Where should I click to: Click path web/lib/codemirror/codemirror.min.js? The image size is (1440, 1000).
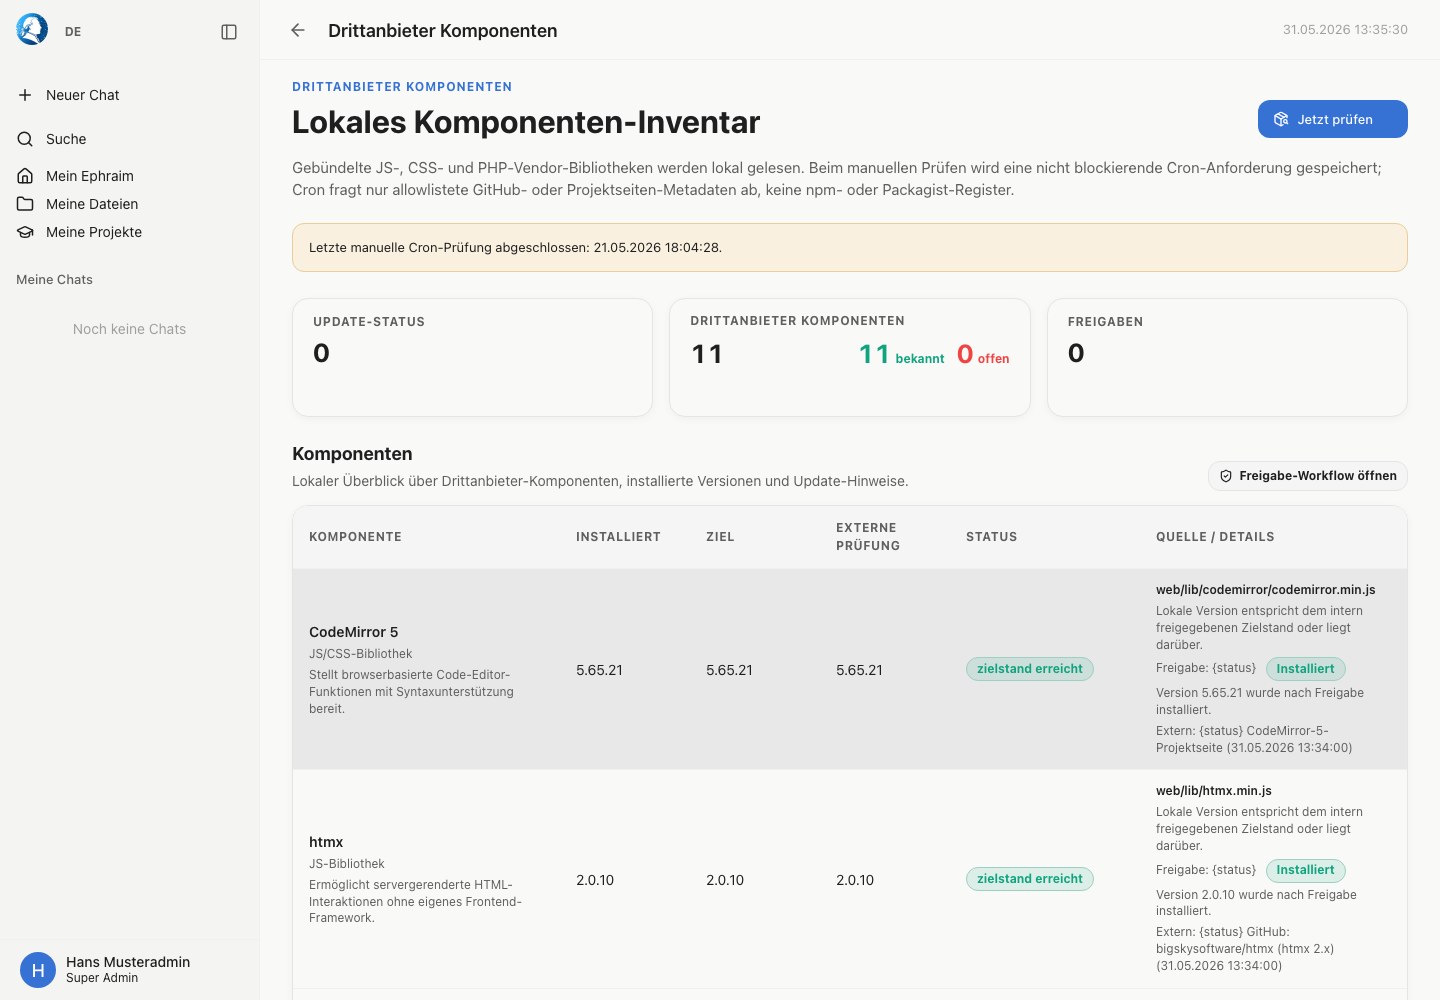pos(1266,590)
